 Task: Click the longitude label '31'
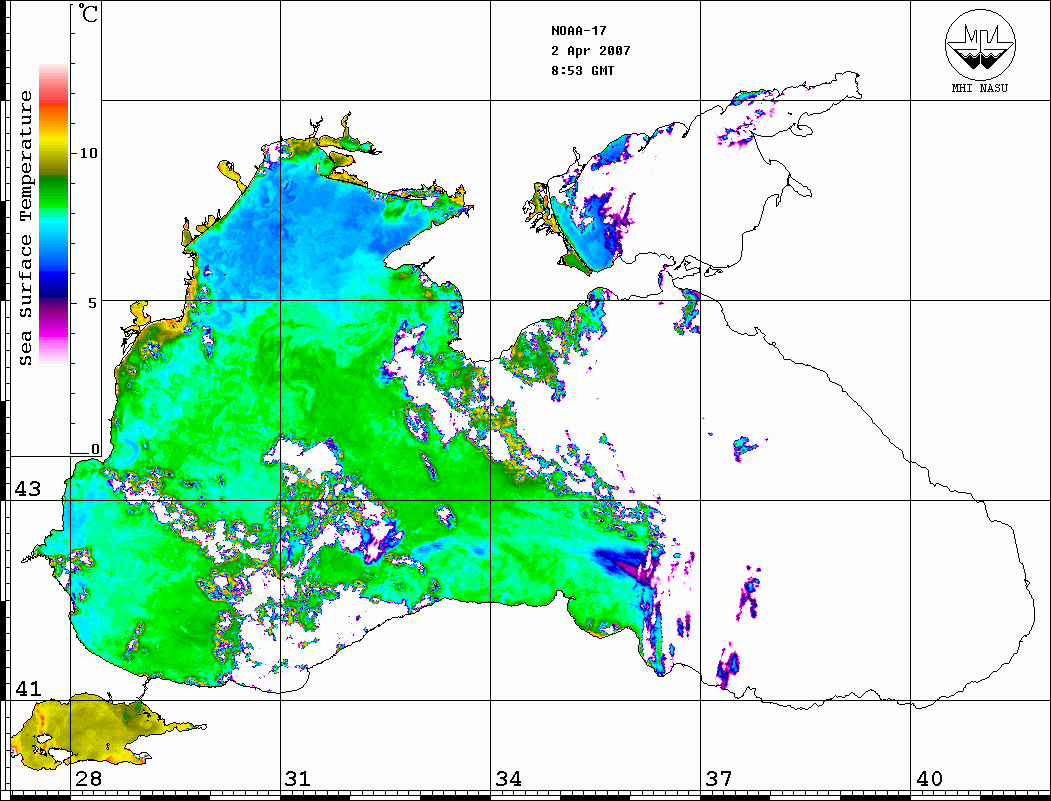(298, 778)
